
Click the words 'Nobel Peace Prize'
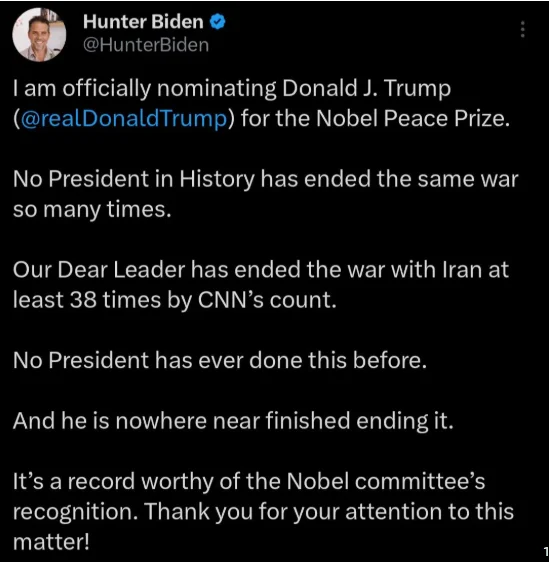(x=412, y=118)
